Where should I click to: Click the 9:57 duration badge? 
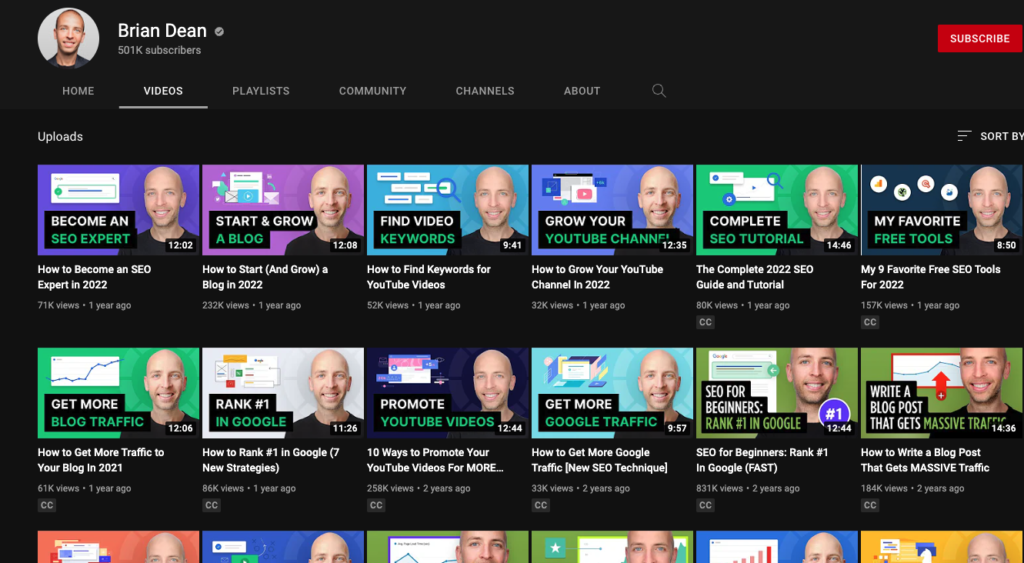click(677, 428)
